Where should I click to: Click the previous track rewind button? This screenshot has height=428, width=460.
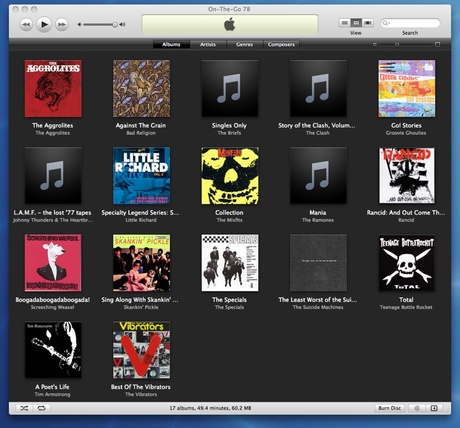coord(26,24)
